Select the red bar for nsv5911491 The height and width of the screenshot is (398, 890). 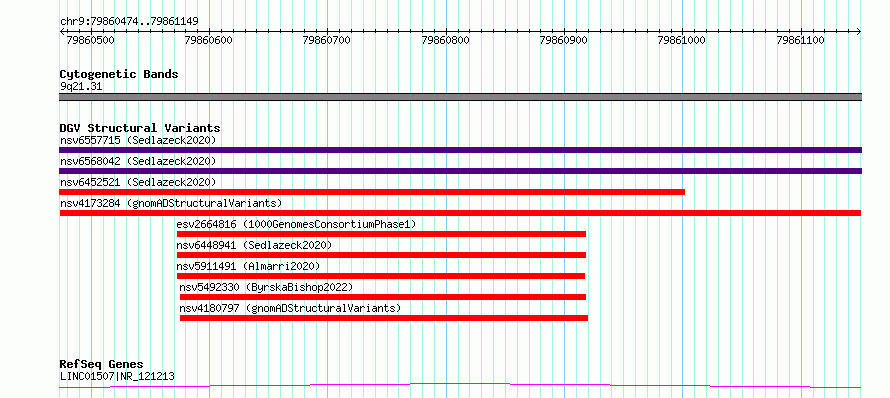380,276
